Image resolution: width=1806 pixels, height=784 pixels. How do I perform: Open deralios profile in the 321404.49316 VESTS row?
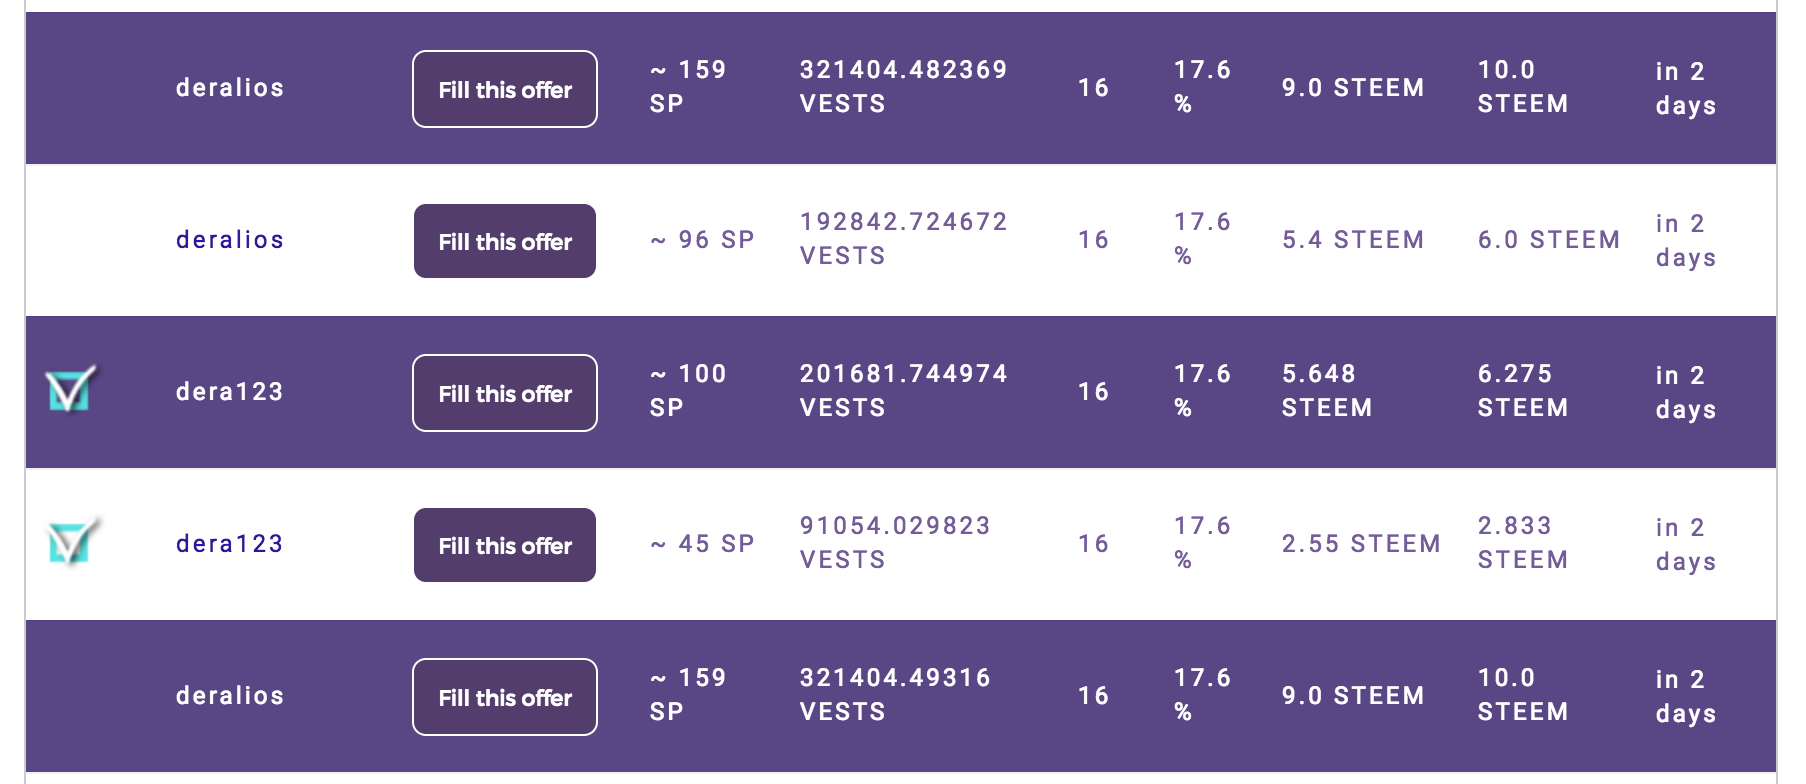tap(230, 696)
